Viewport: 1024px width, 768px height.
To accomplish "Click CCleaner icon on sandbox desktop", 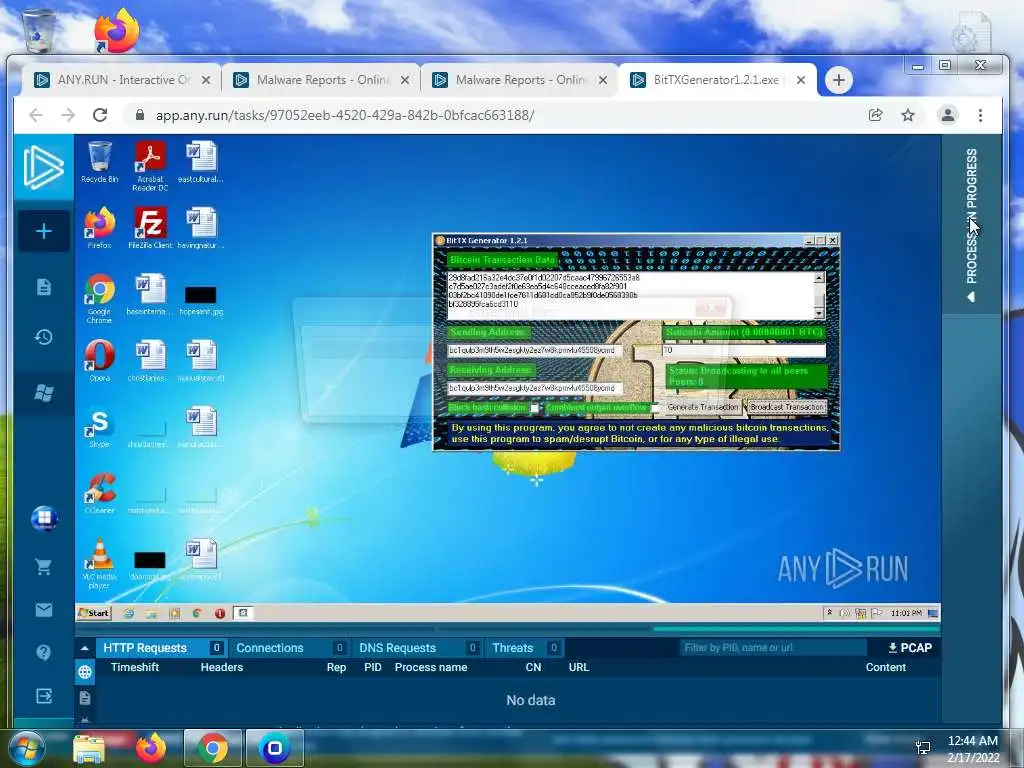I will pyautogui.click(x=99, y=494).
